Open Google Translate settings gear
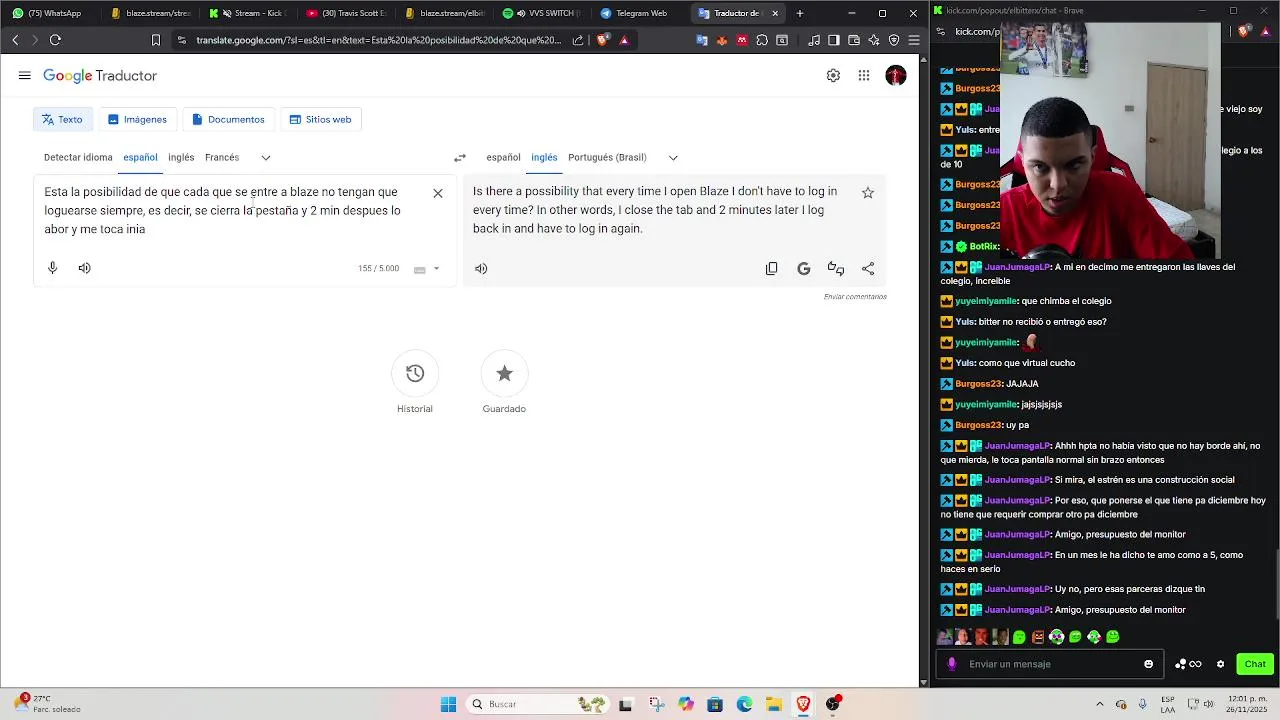1280x720 pixels. coord(833,76)
